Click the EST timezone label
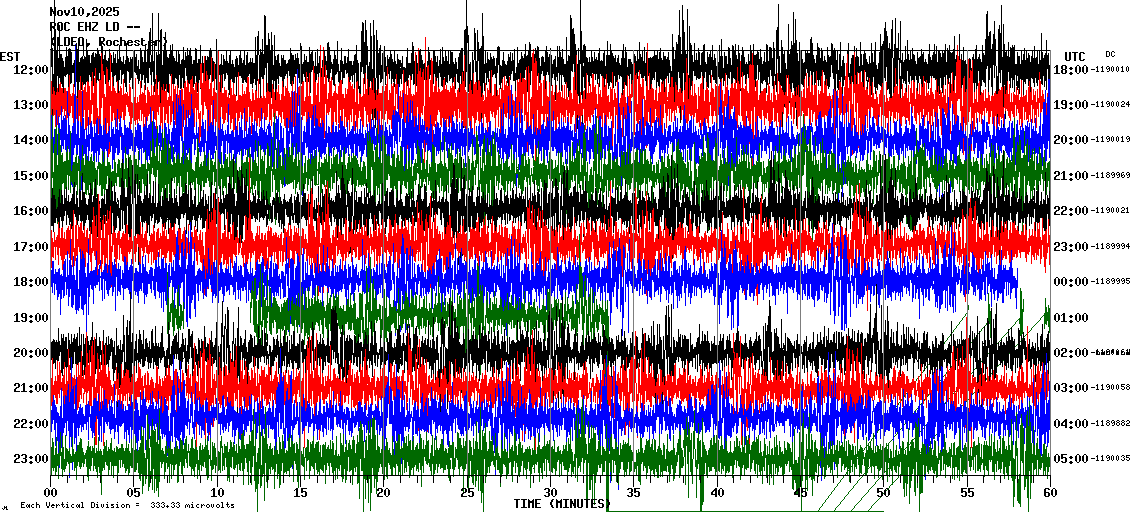The width and height of the screenshot is (1130, 519). 10,56
